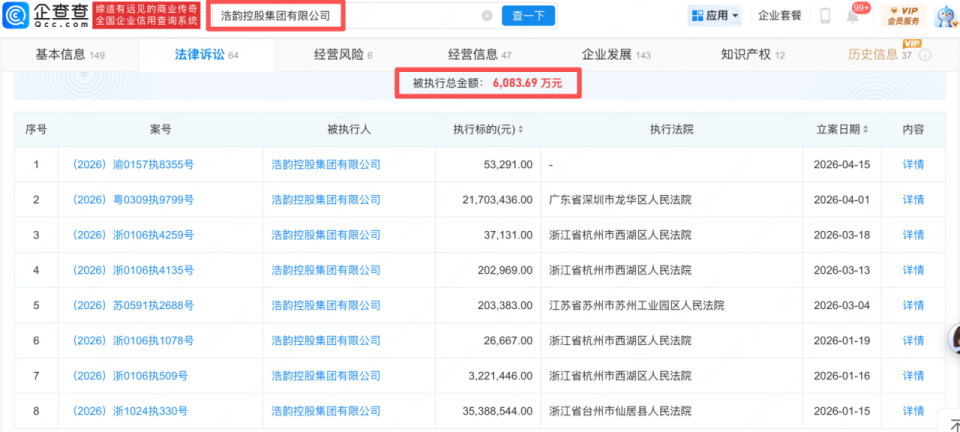Open 详情 for the 2026-04-15 case
The width and height of the screenshot is (960, 432).
[x=913, y=165]
